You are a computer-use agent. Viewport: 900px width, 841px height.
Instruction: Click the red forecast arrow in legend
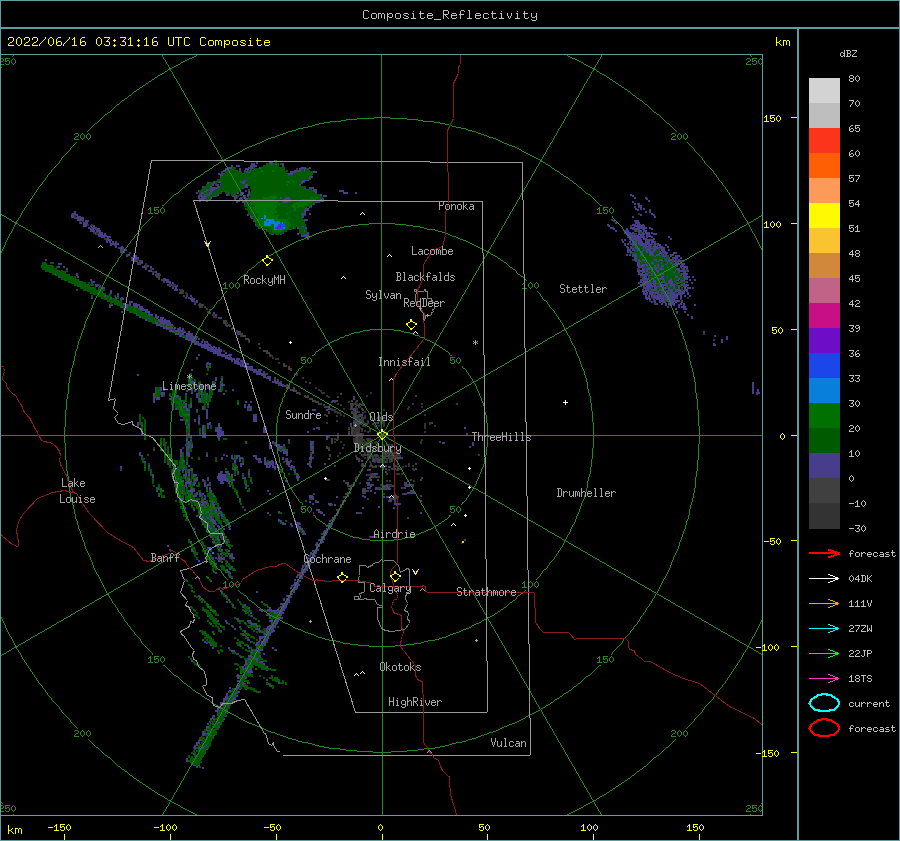pyautogui.click(x=824, y=553)
